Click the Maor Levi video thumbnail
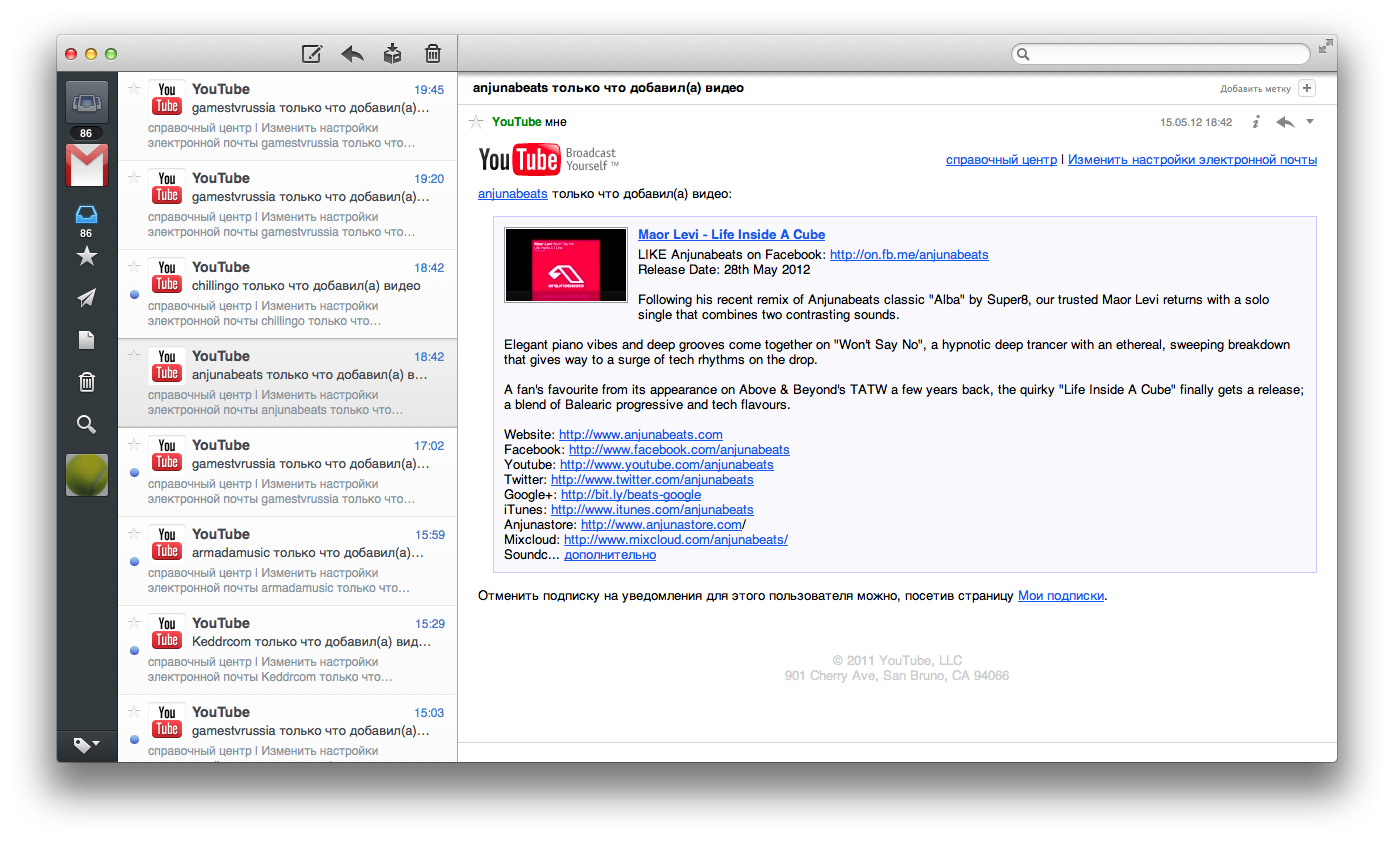 click(565, 265)
